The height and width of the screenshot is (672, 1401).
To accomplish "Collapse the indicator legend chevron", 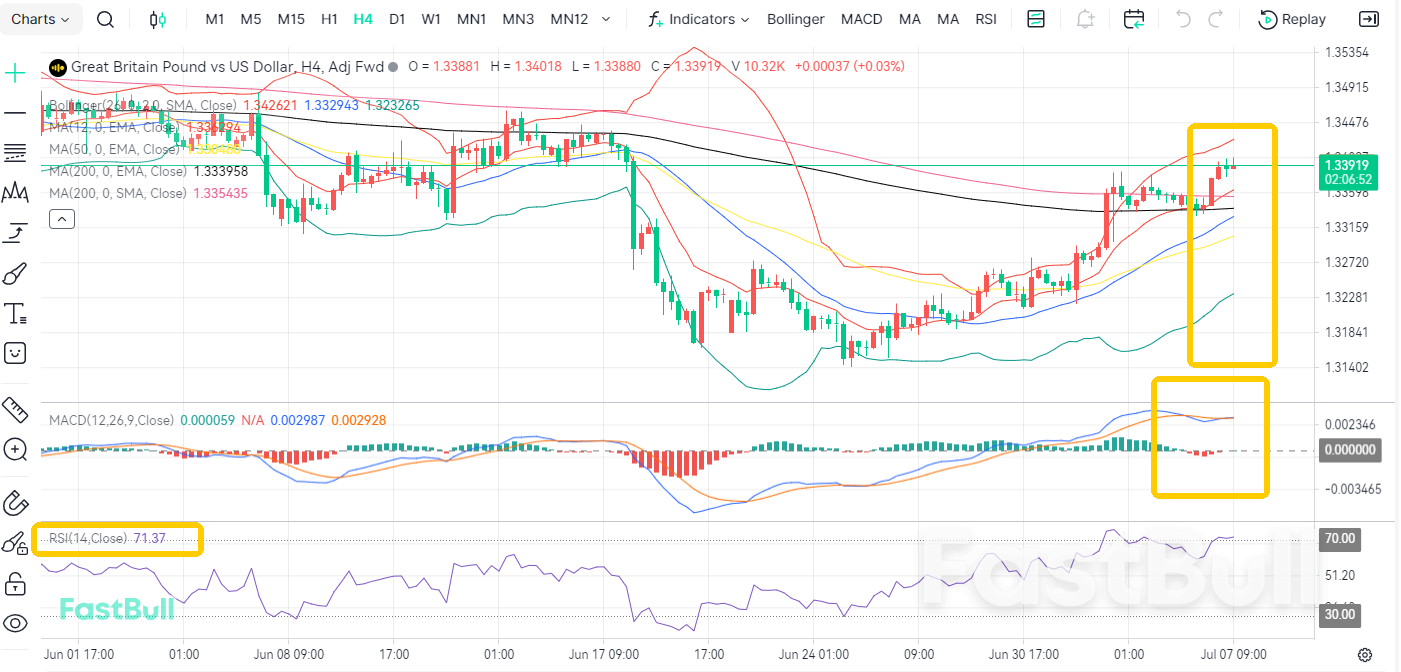I will click(61, 218).
